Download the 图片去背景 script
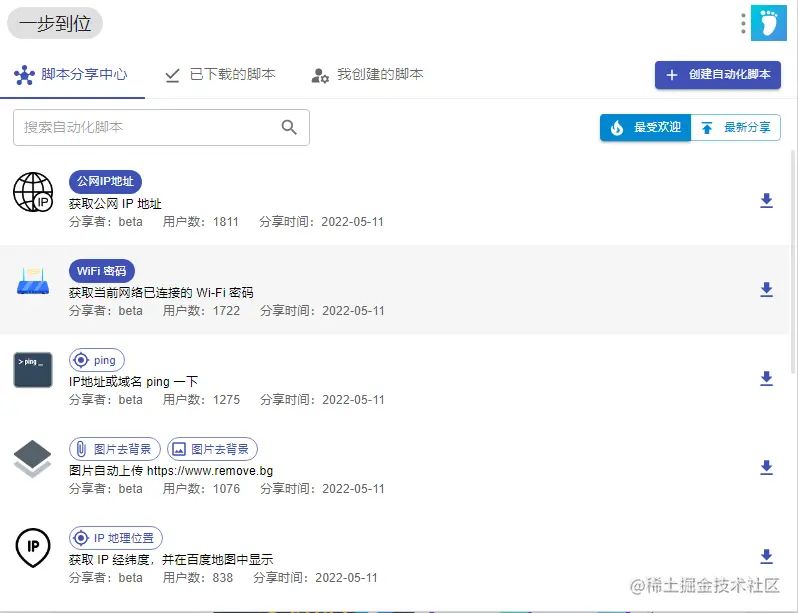798x613 pixels. (x=766, y=467)
